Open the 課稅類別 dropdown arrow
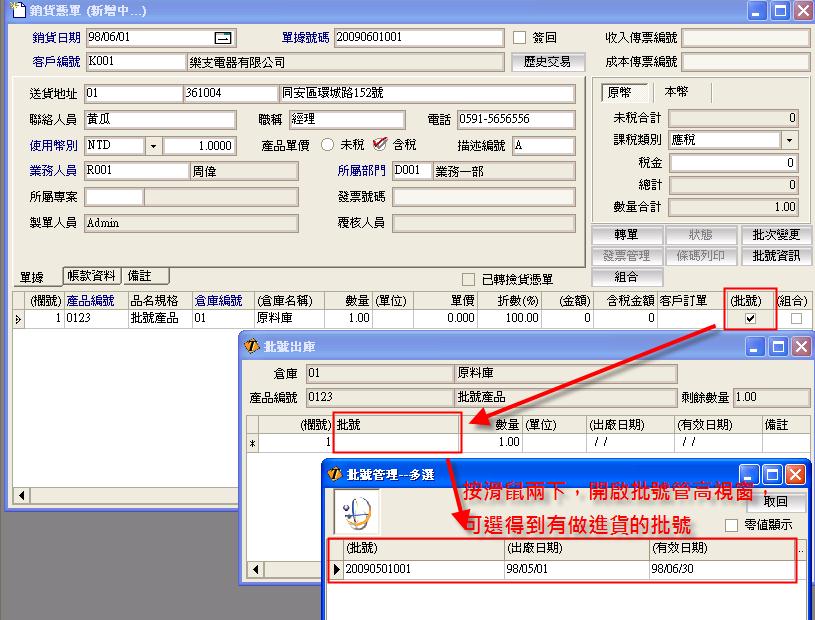This screenshot has height=620, width=815. click(x=789, y=140)
